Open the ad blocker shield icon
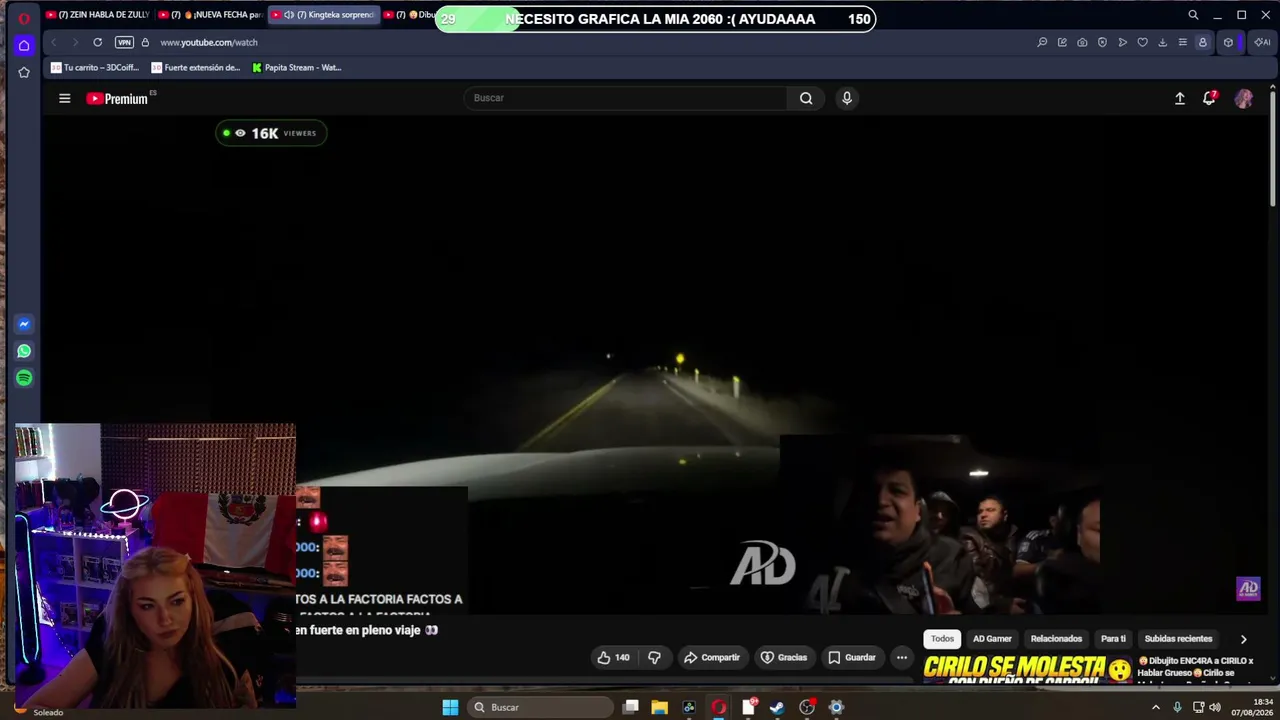Screen dimensions: 1280x720 point(1102,42)
